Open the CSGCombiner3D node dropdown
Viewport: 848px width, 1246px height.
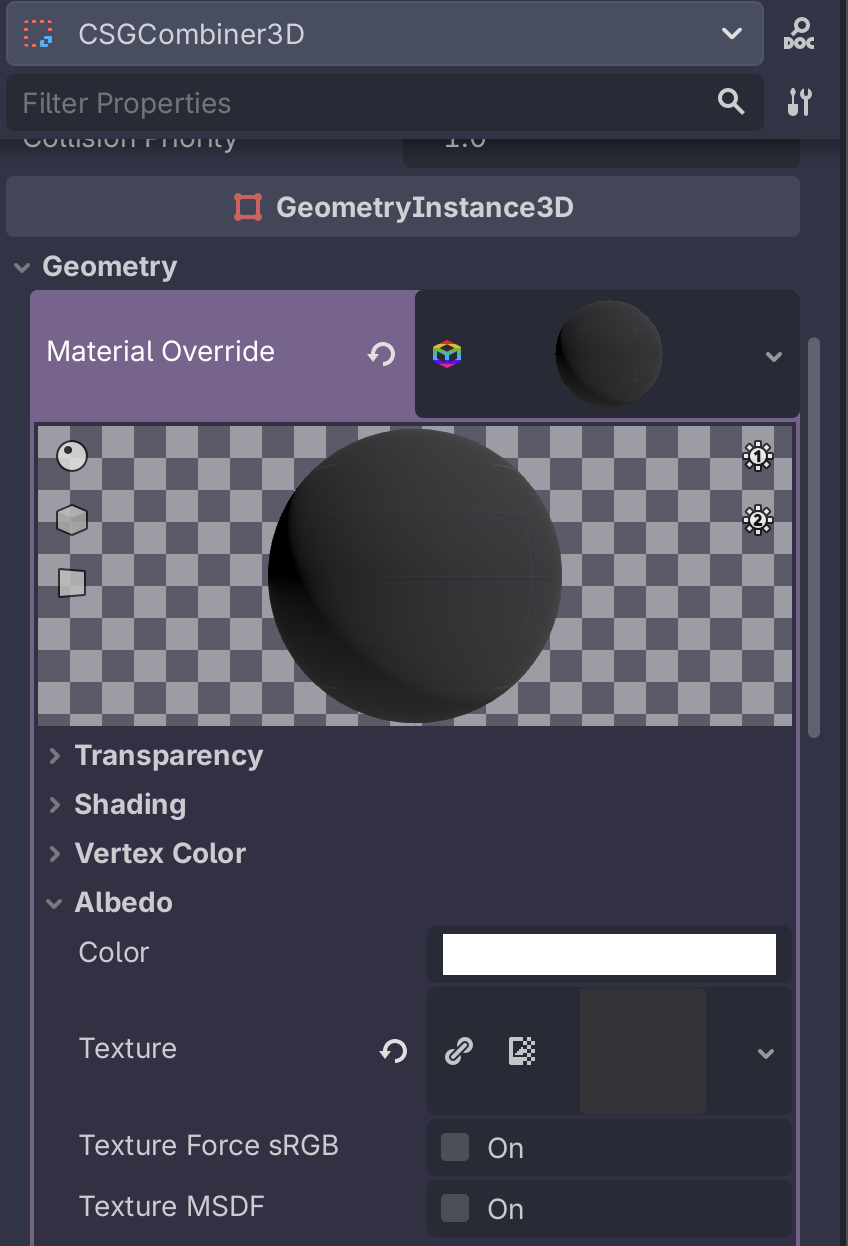click(x=729, y=33)
